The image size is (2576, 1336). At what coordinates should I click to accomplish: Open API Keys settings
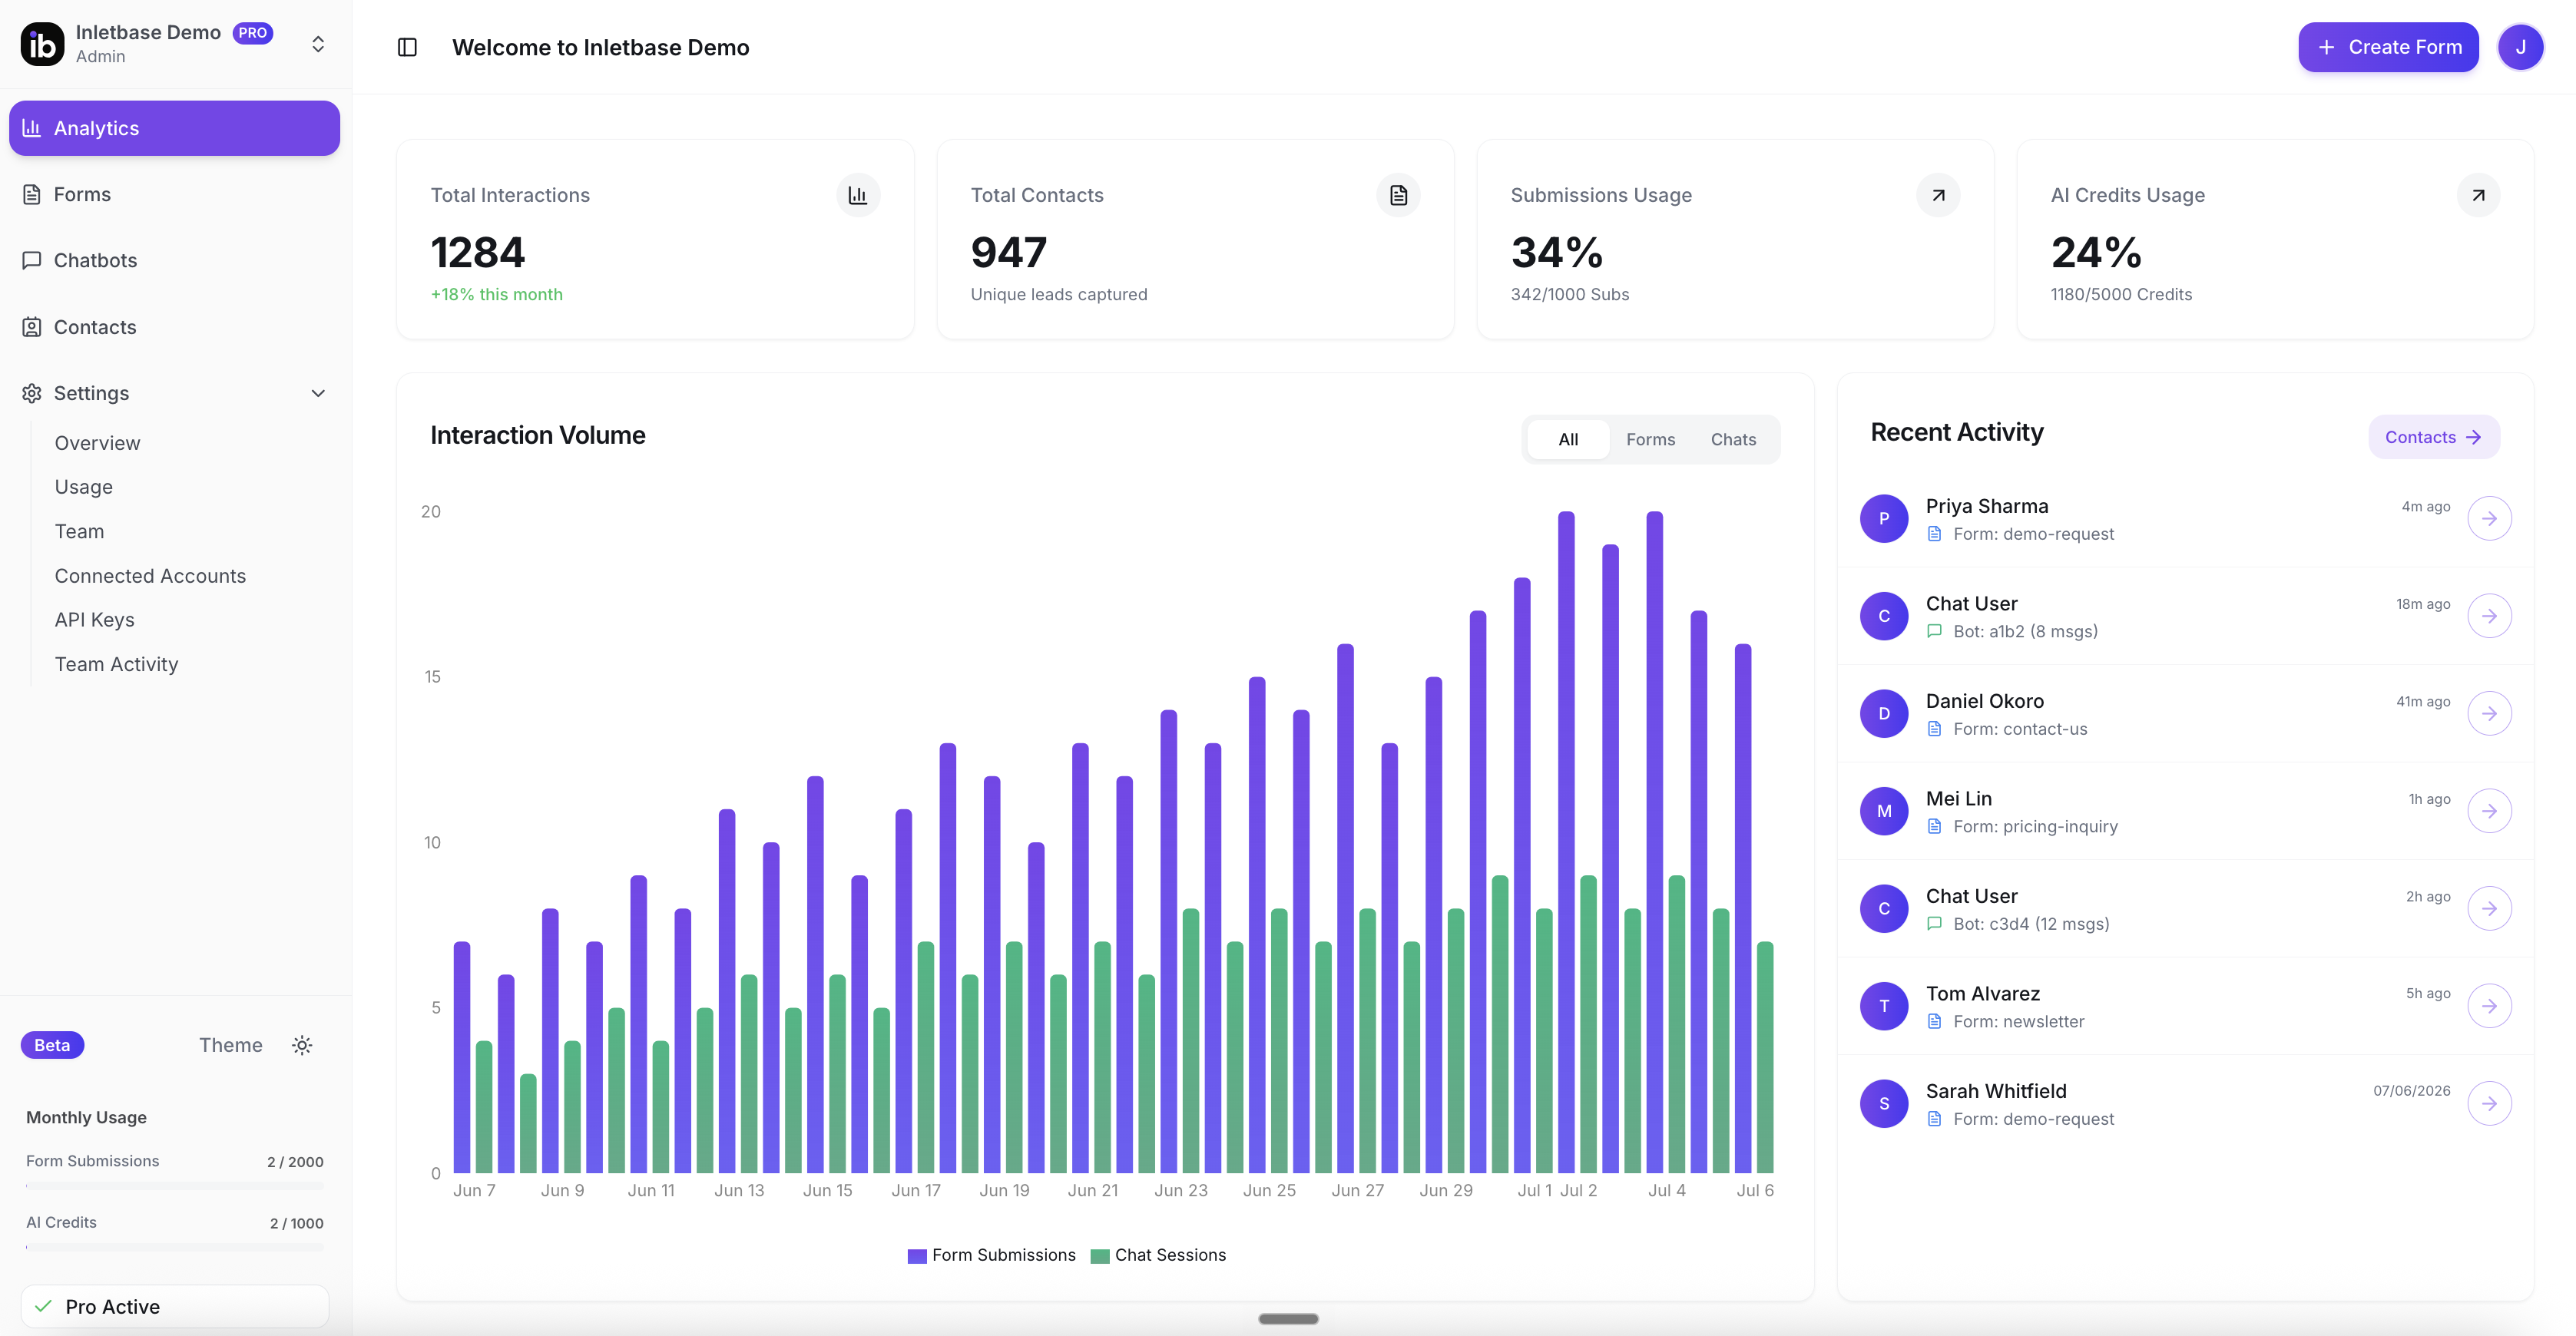94,620
